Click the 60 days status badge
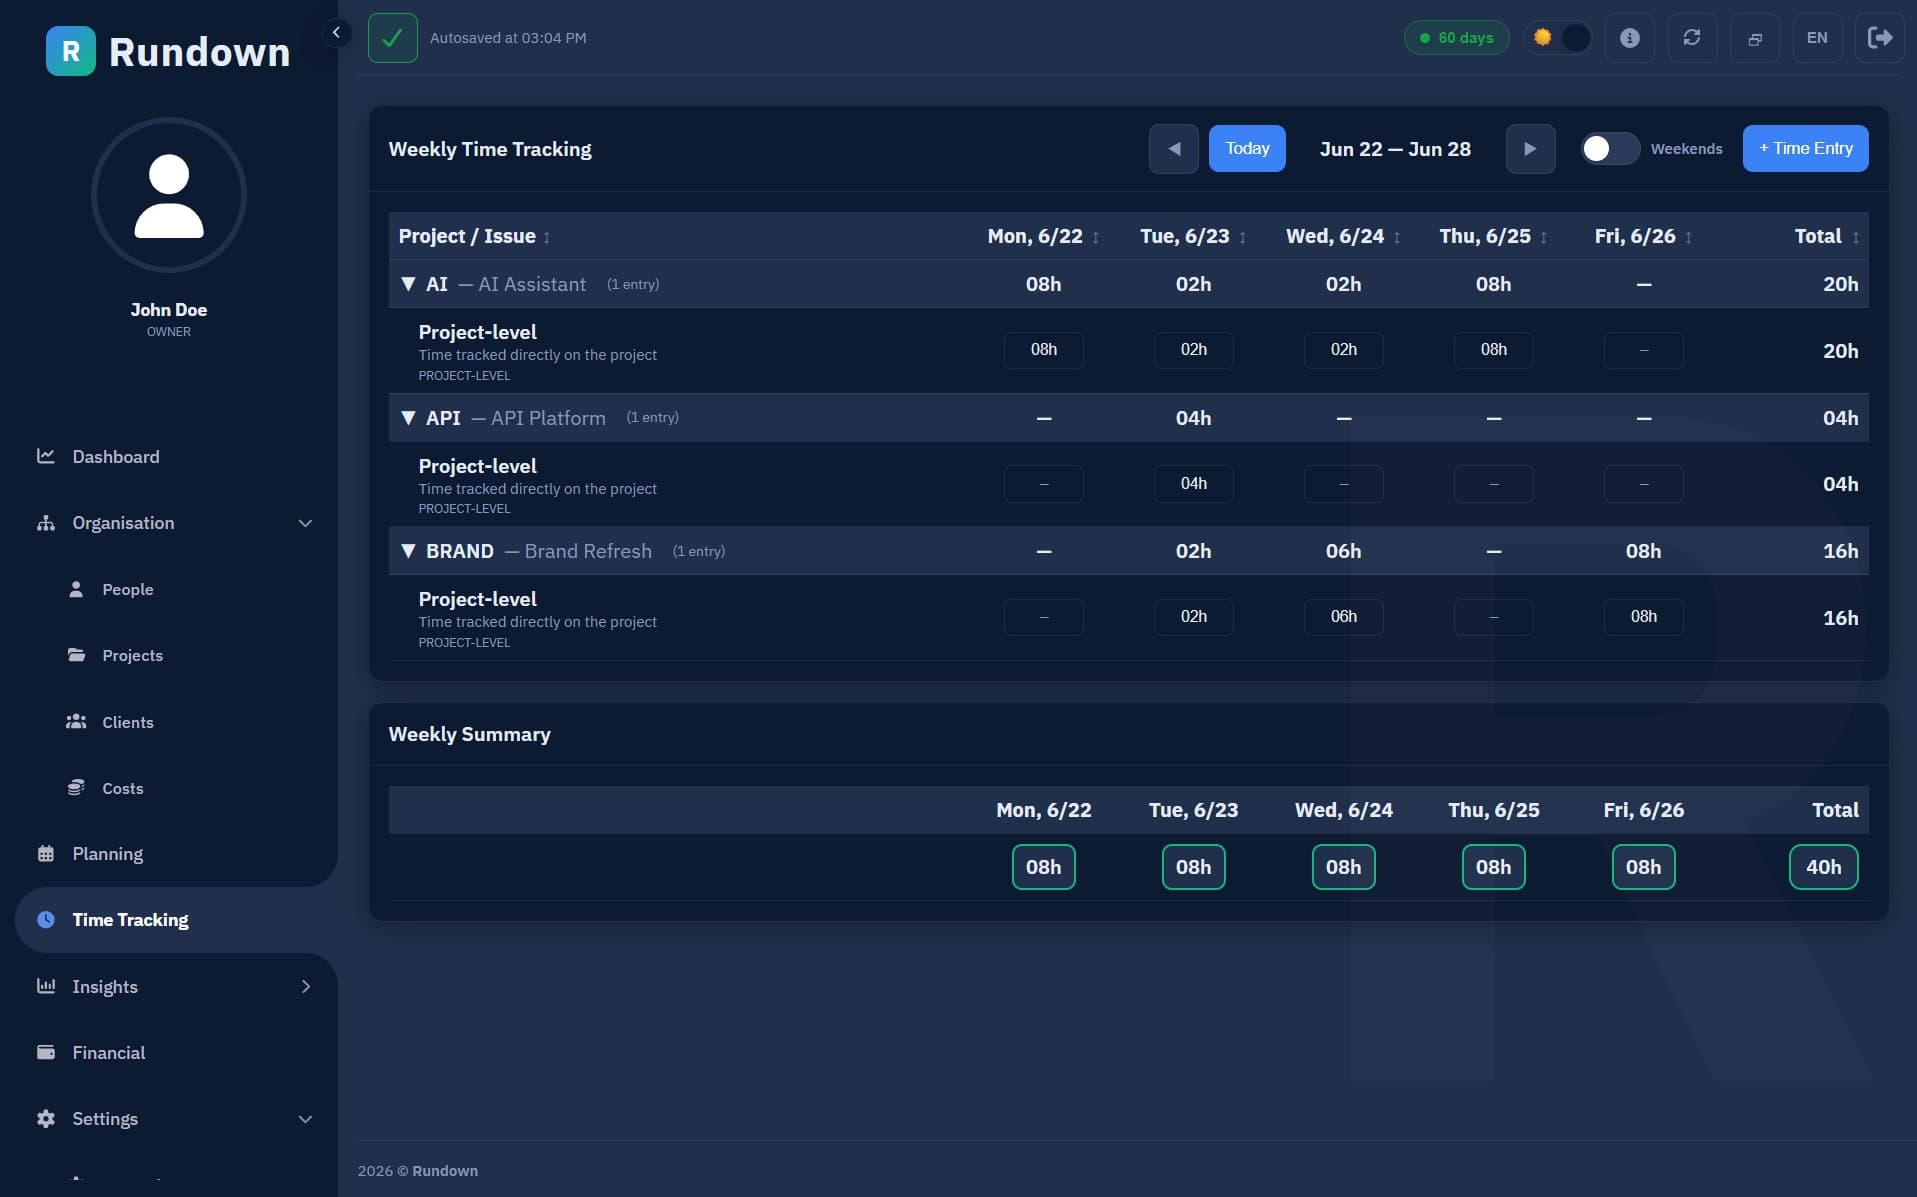The height and width of the screenshot is (1197, 1917). [1456, 38]
